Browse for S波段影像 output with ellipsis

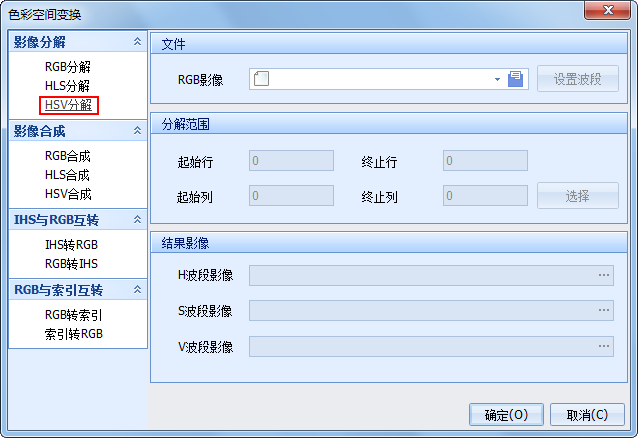604,311
